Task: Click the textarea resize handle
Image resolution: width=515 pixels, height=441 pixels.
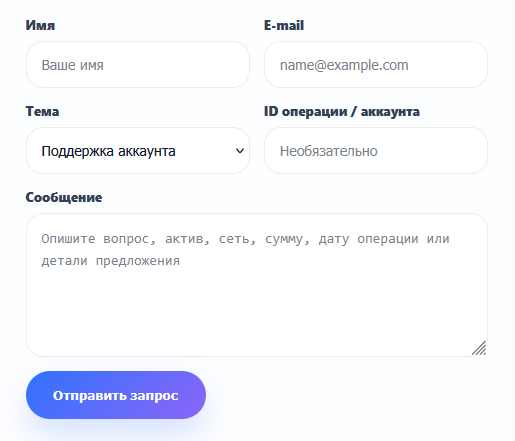Action: coord(479,348)
